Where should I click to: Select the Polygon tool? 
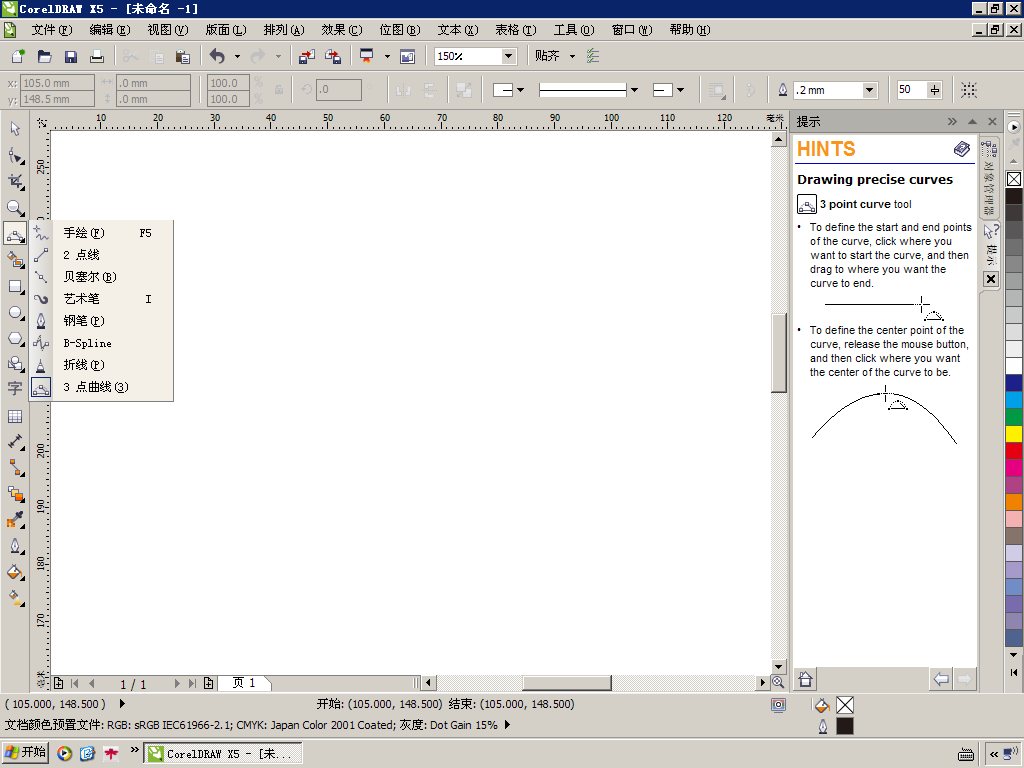point(15,338)
